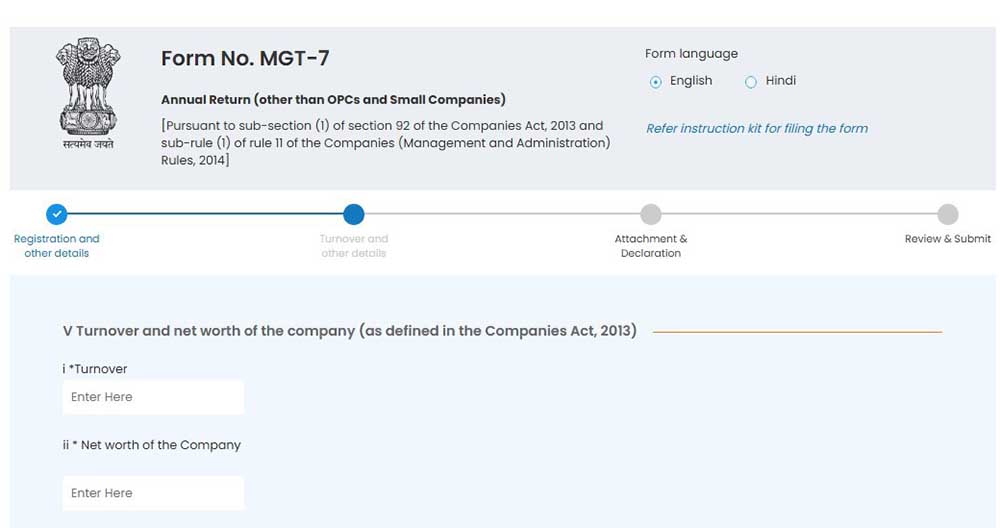Focus the Net worth of the Company field
The image size is (1000, 528).
153,493
